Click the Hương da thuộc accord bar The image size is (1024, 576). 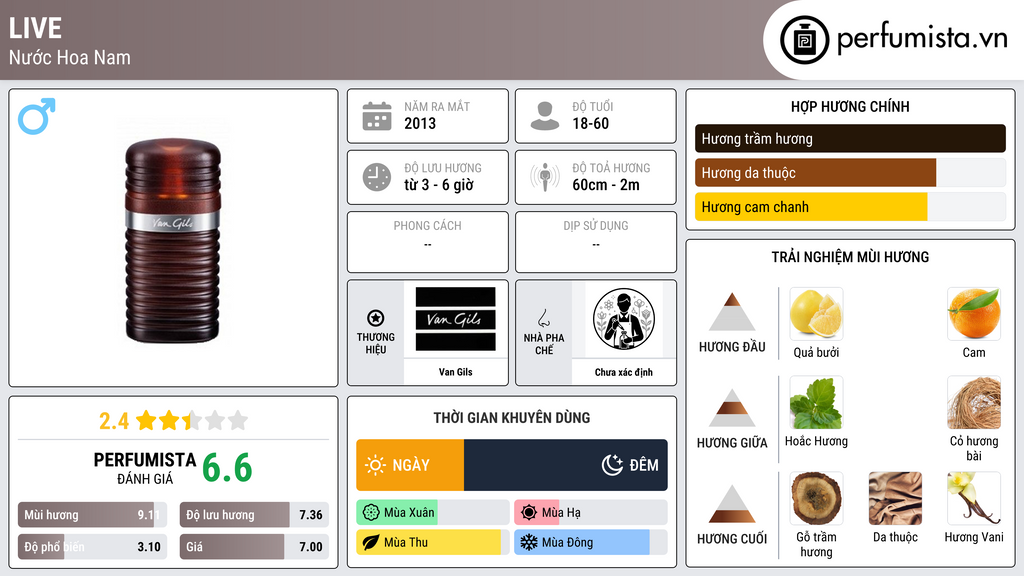(850, 172)
